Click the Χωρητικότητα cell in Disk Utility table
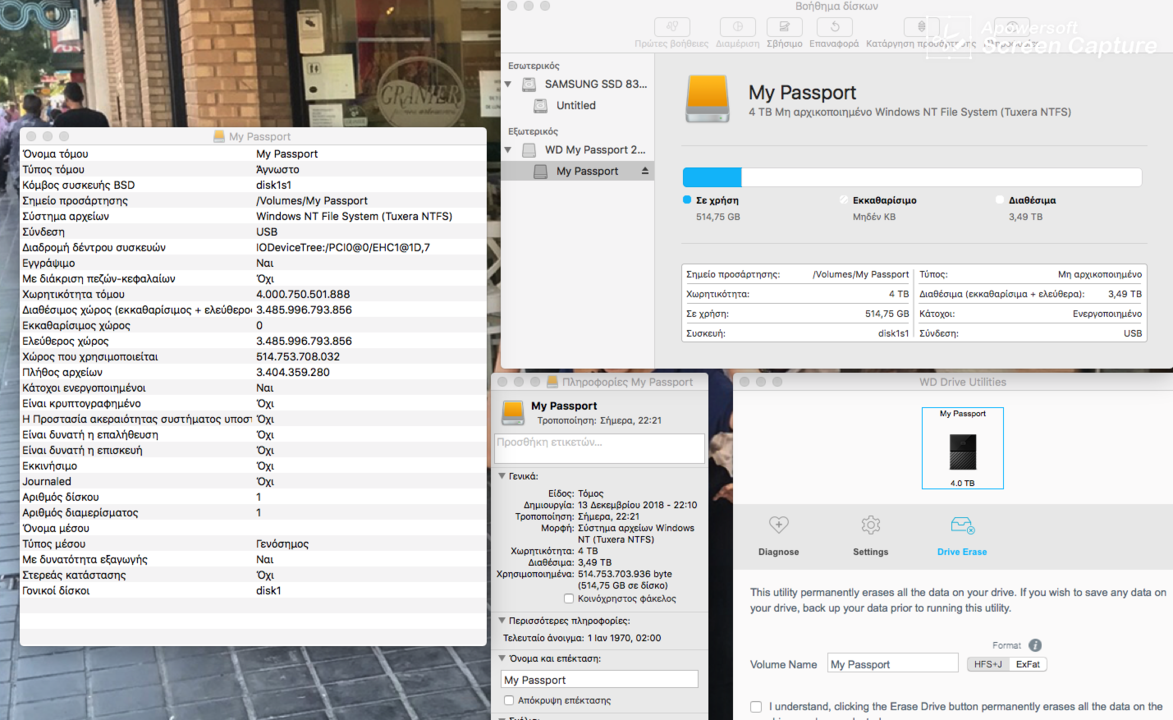 797,294
